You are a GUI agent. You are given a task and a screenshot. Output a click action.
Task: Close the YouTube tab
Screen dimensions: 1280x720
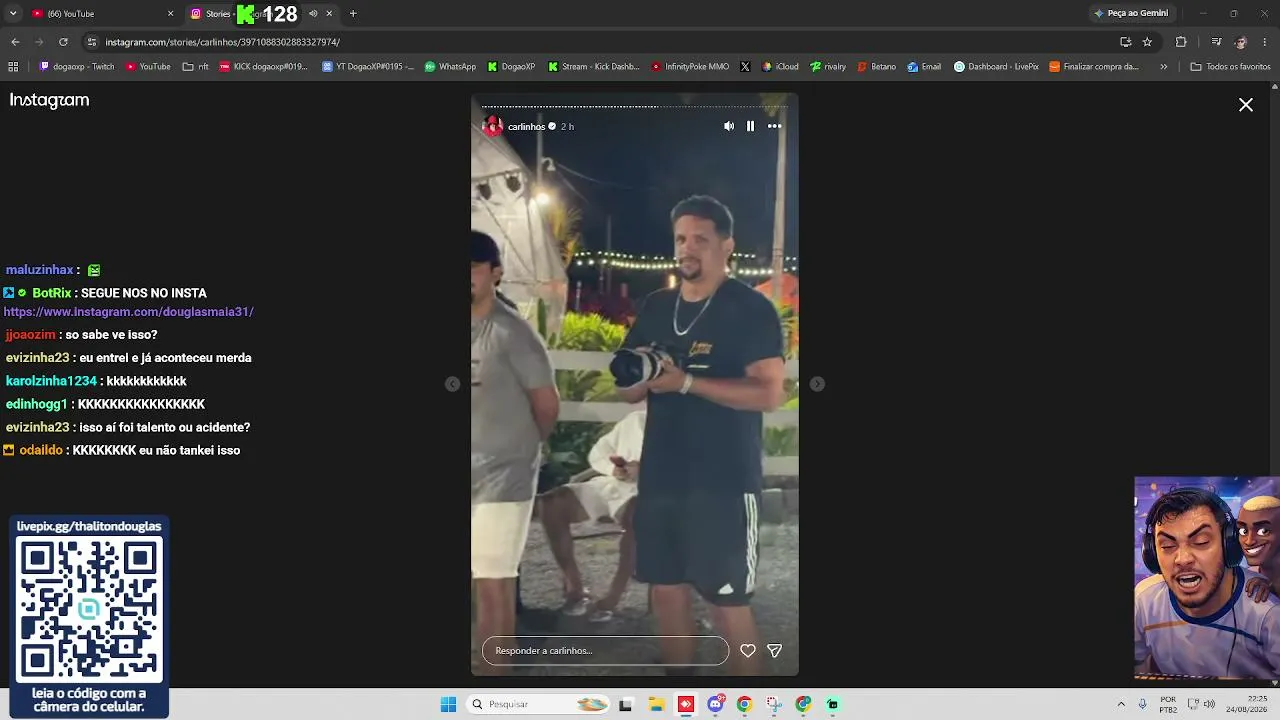(x=170, y=14)
